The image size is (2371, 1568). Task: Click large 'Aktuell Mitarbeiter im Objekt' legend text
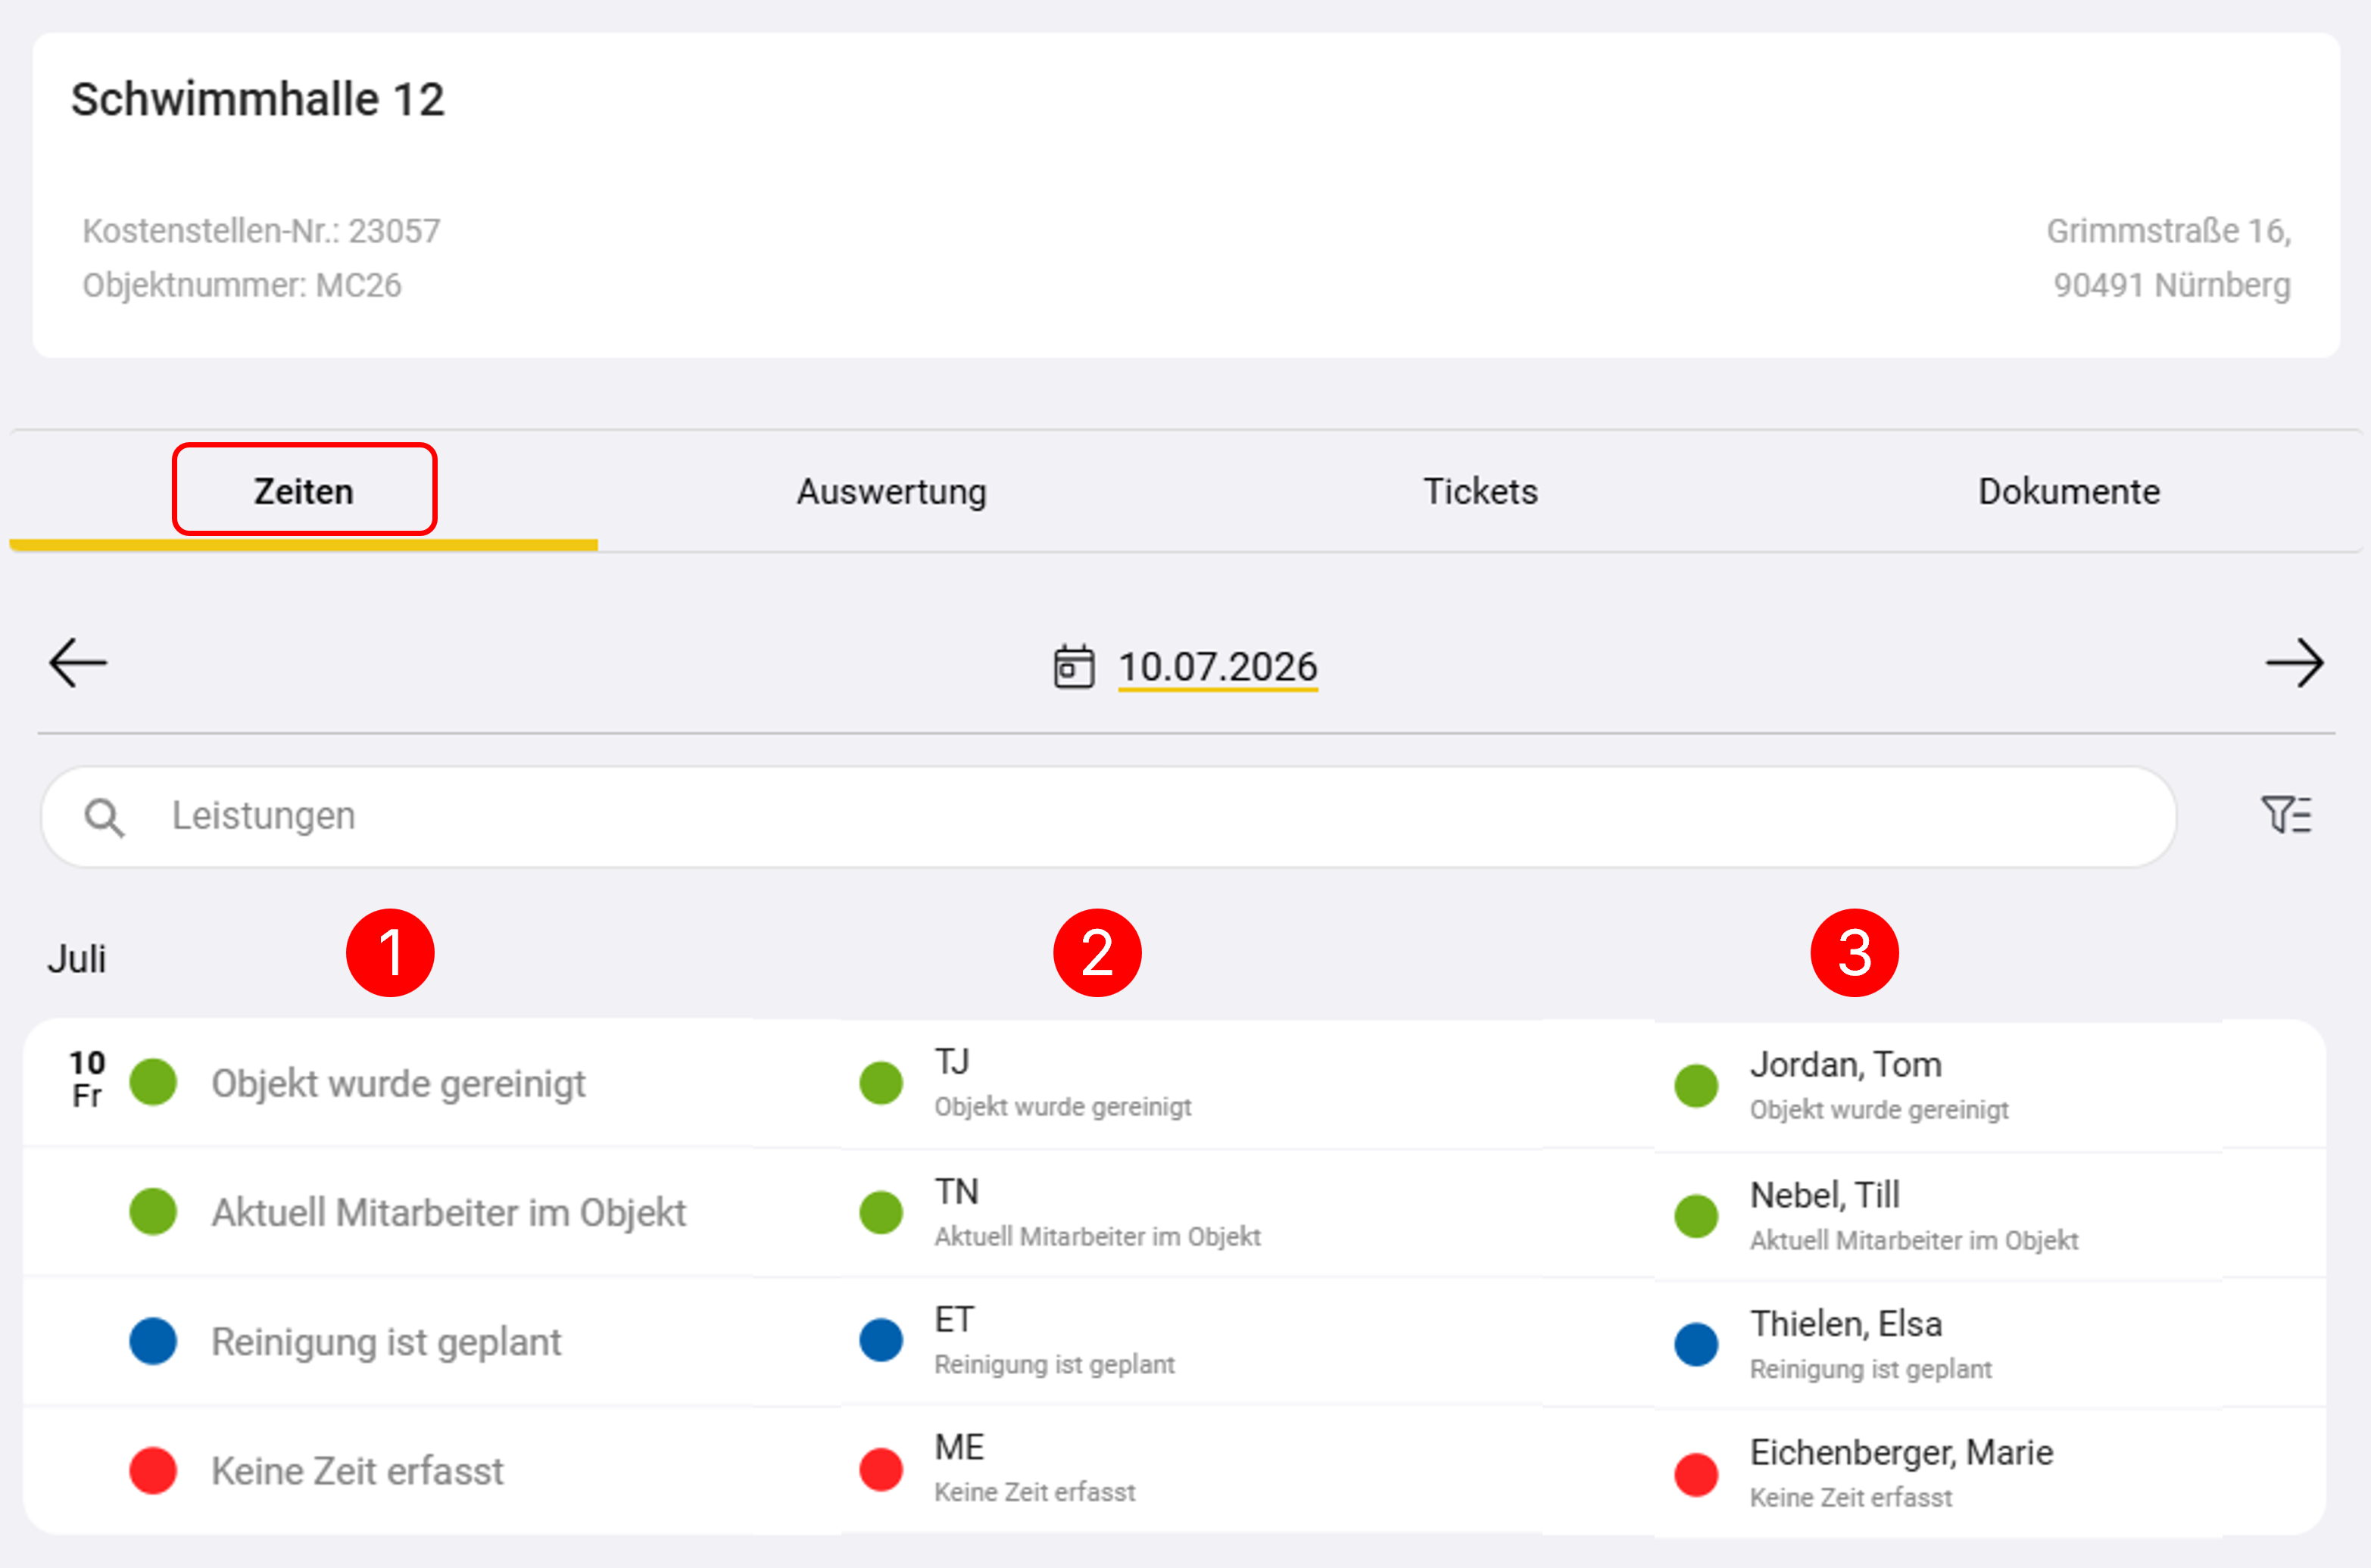pos(448,1213)
